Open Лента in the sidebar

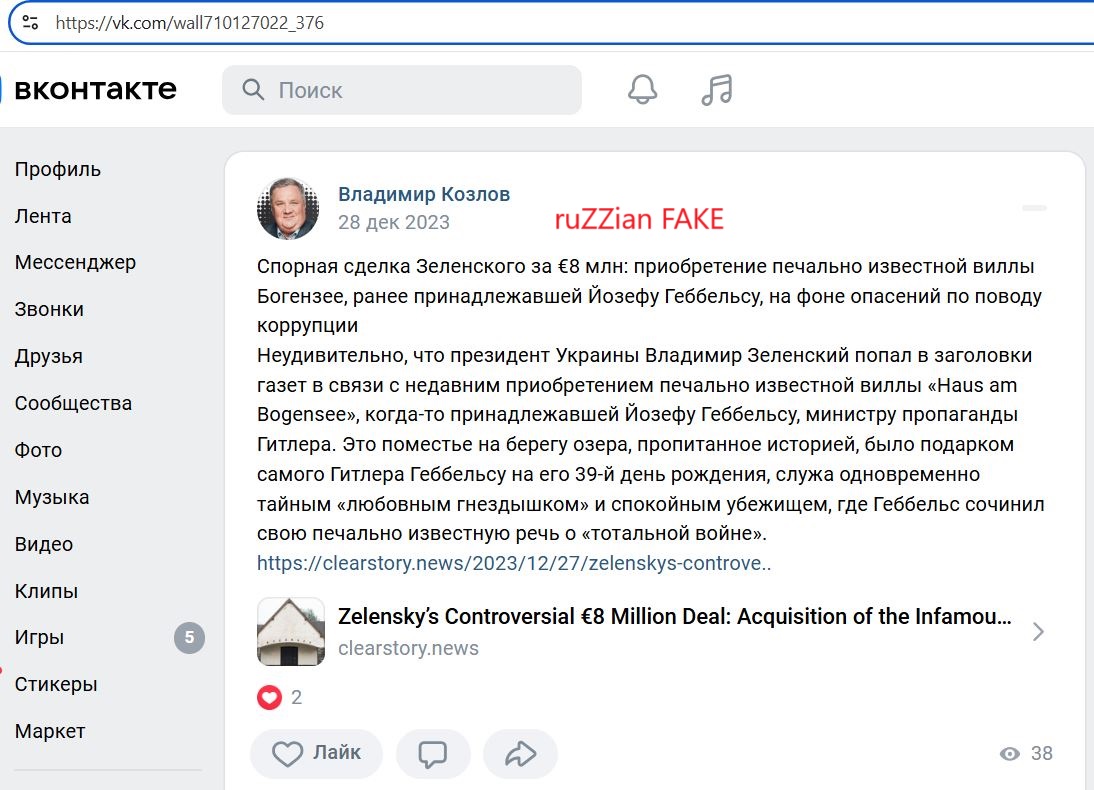(x=43, y=216)
